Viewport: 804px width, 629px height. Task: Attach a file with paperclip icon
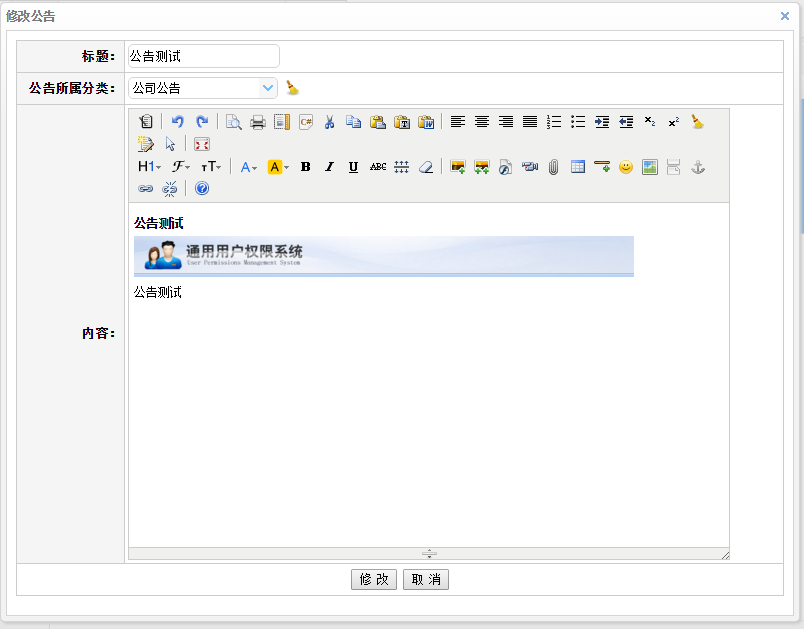(554, 167)
